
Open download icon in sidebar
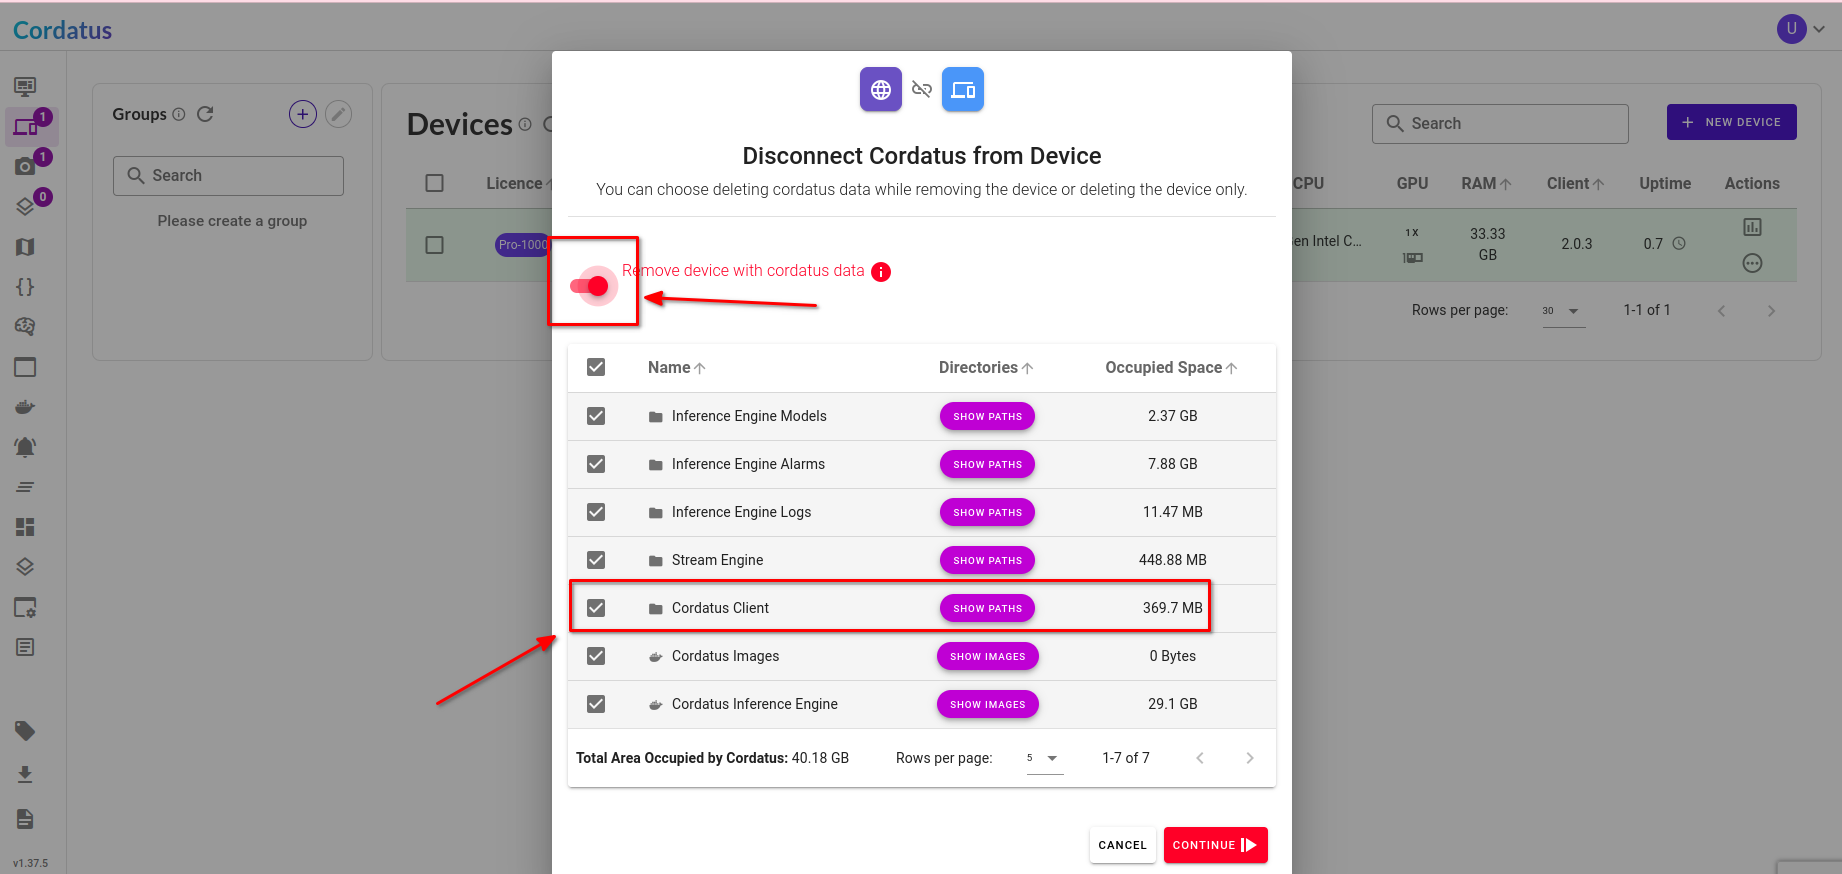tap(25, 775)
